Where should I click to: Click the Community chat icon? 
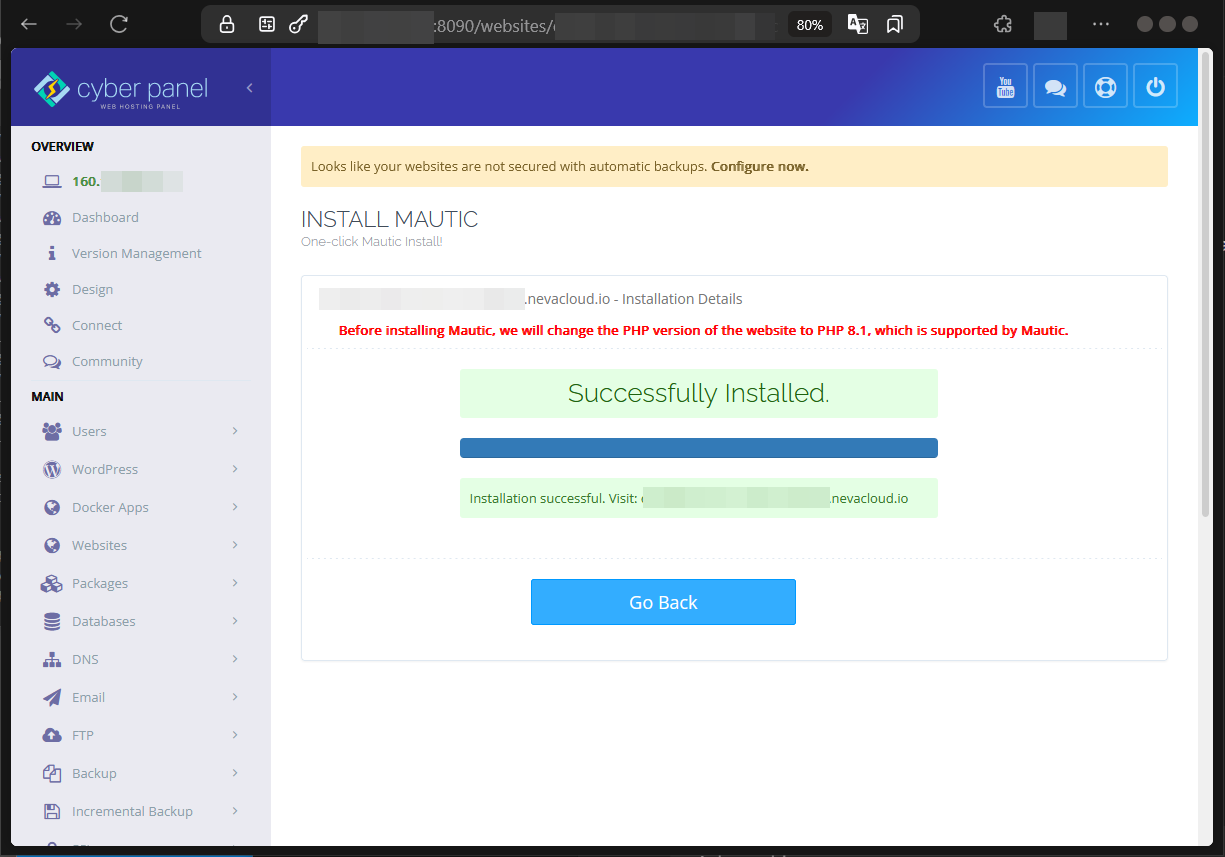click(x=52, y=362)
